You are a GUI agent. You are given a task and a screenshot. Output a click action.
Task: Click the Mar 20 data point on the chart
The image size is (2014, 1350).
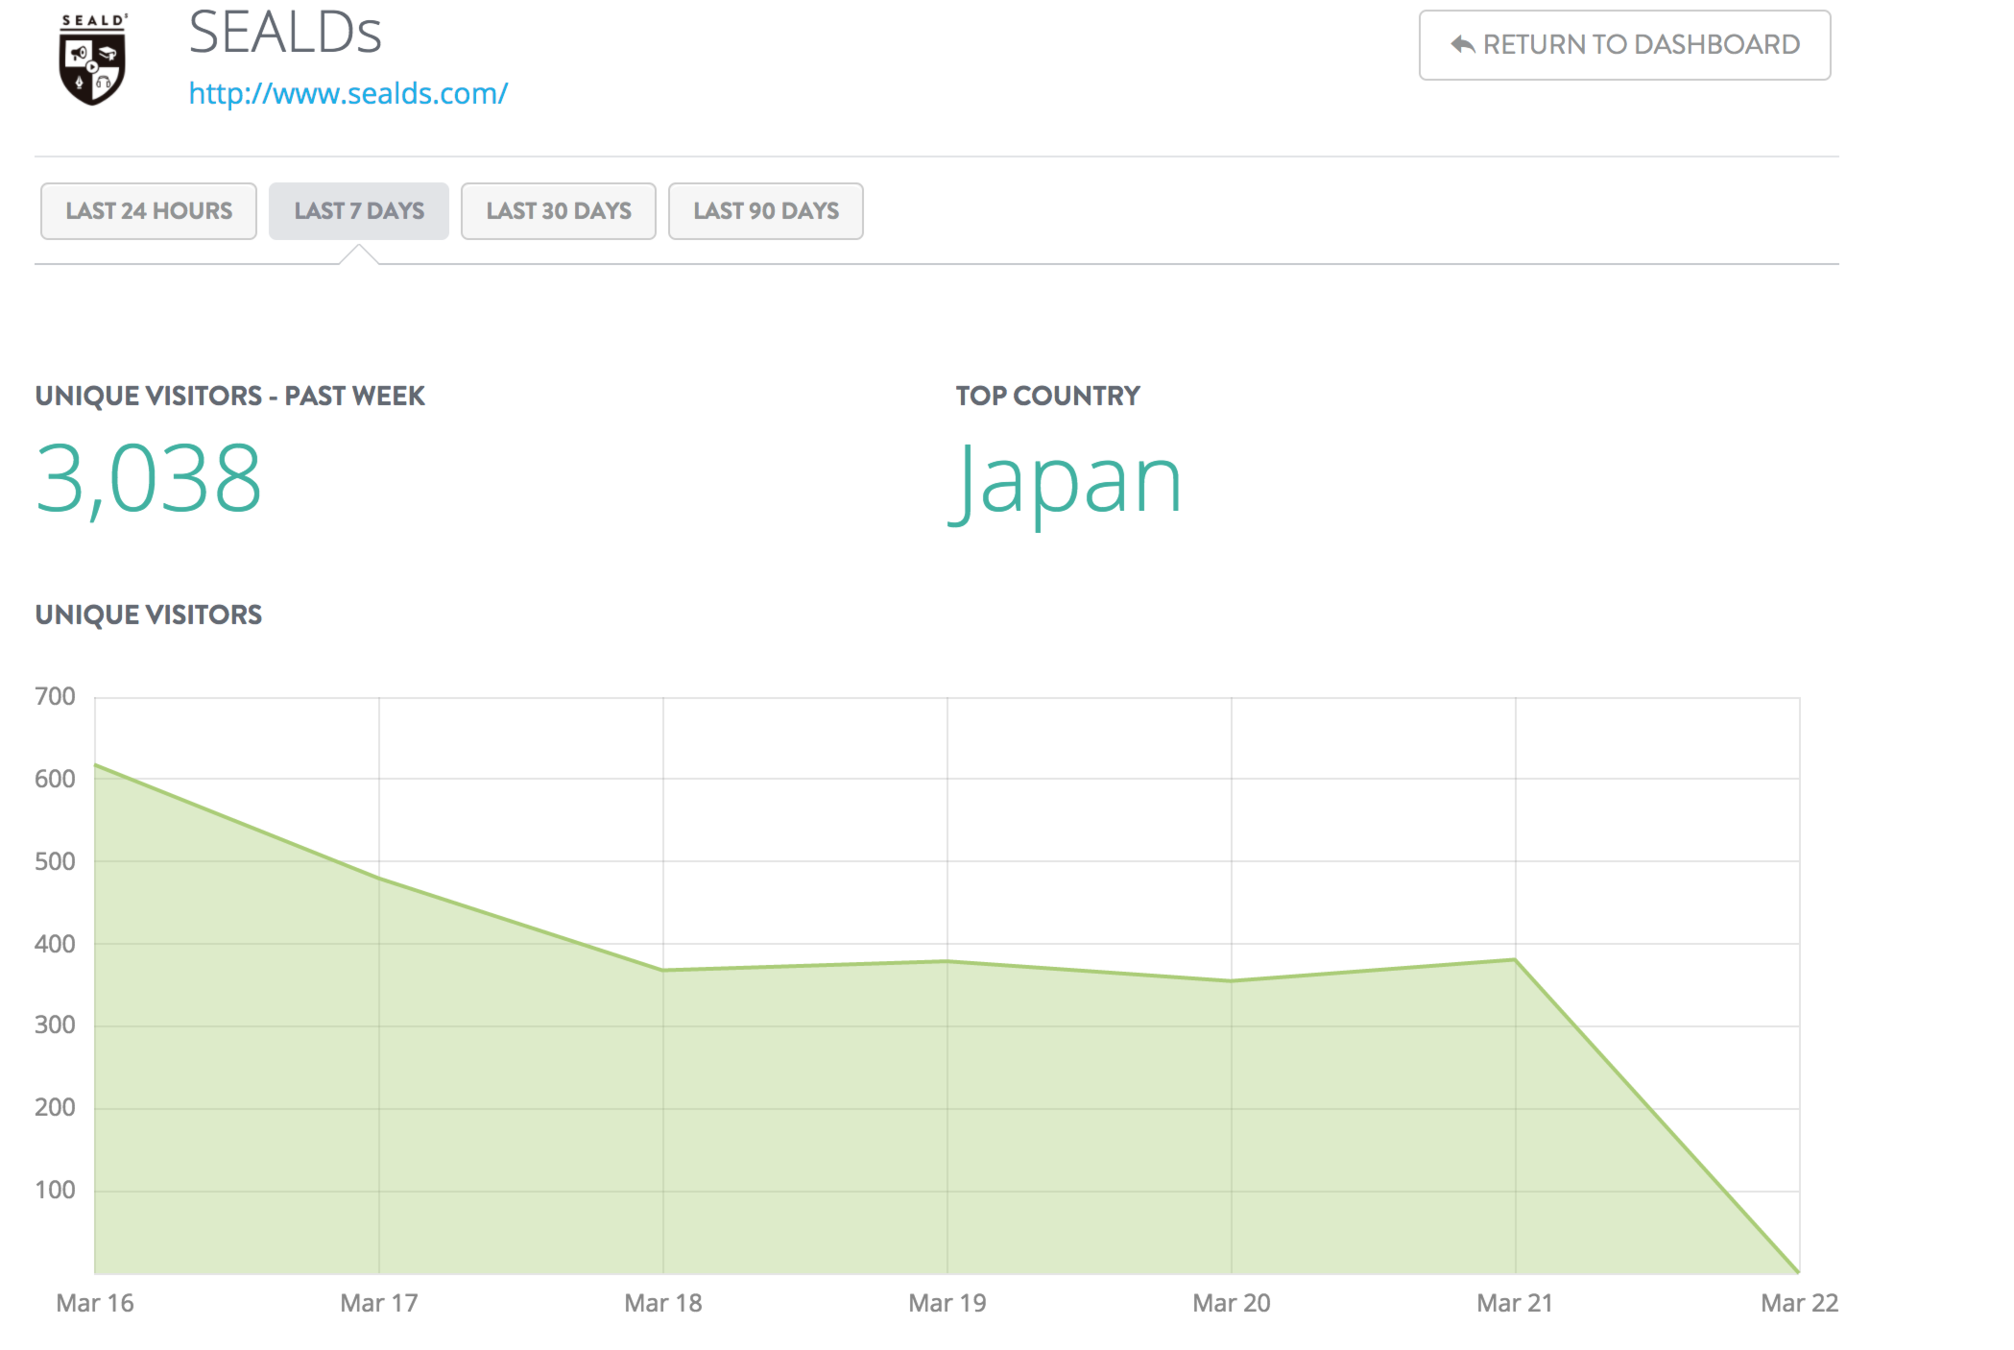(1231, 980)
